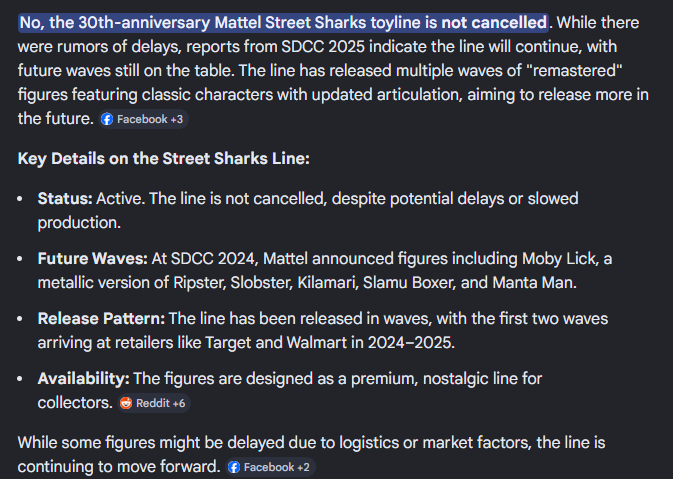Viewport: 673px width, 479px height.
Task: Click the Facebook logo beside the +3 count
Action: click(107, 119)
